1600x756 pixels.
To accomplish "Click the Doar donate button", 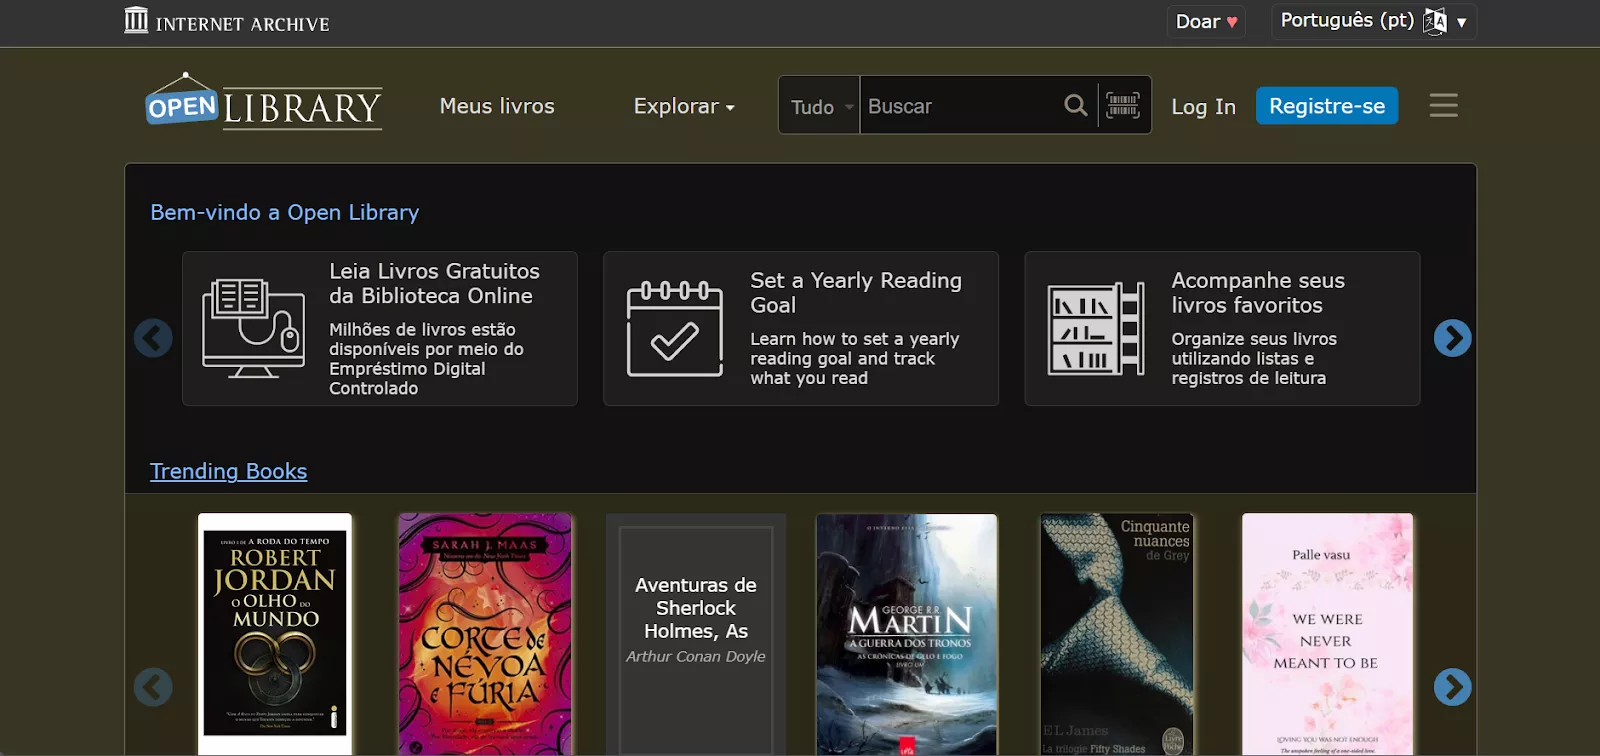I will pos(1206,22).
